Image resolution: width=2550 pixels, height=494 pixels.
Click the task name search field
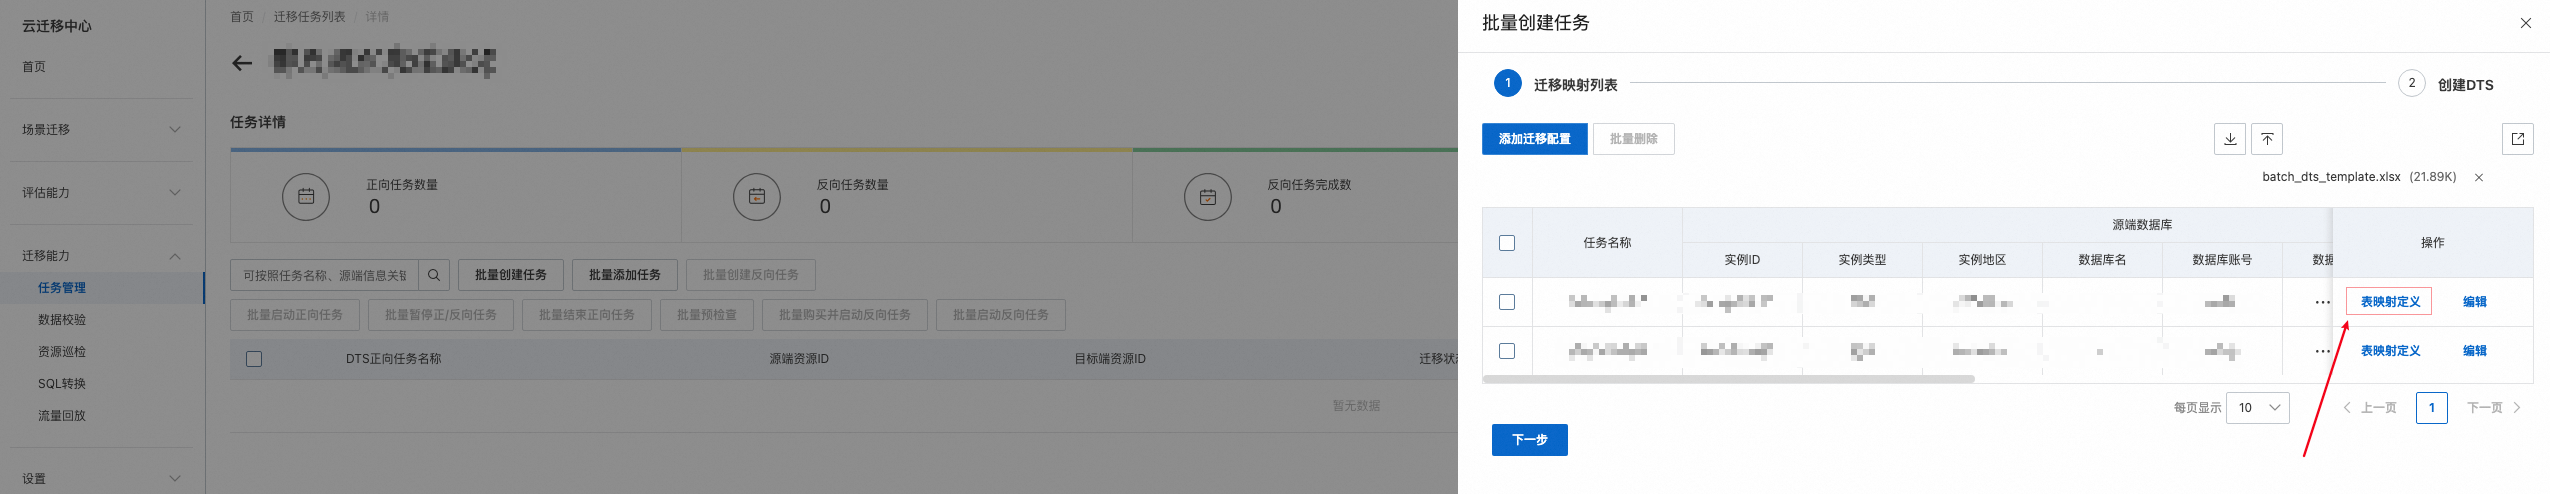pos(324,275)
